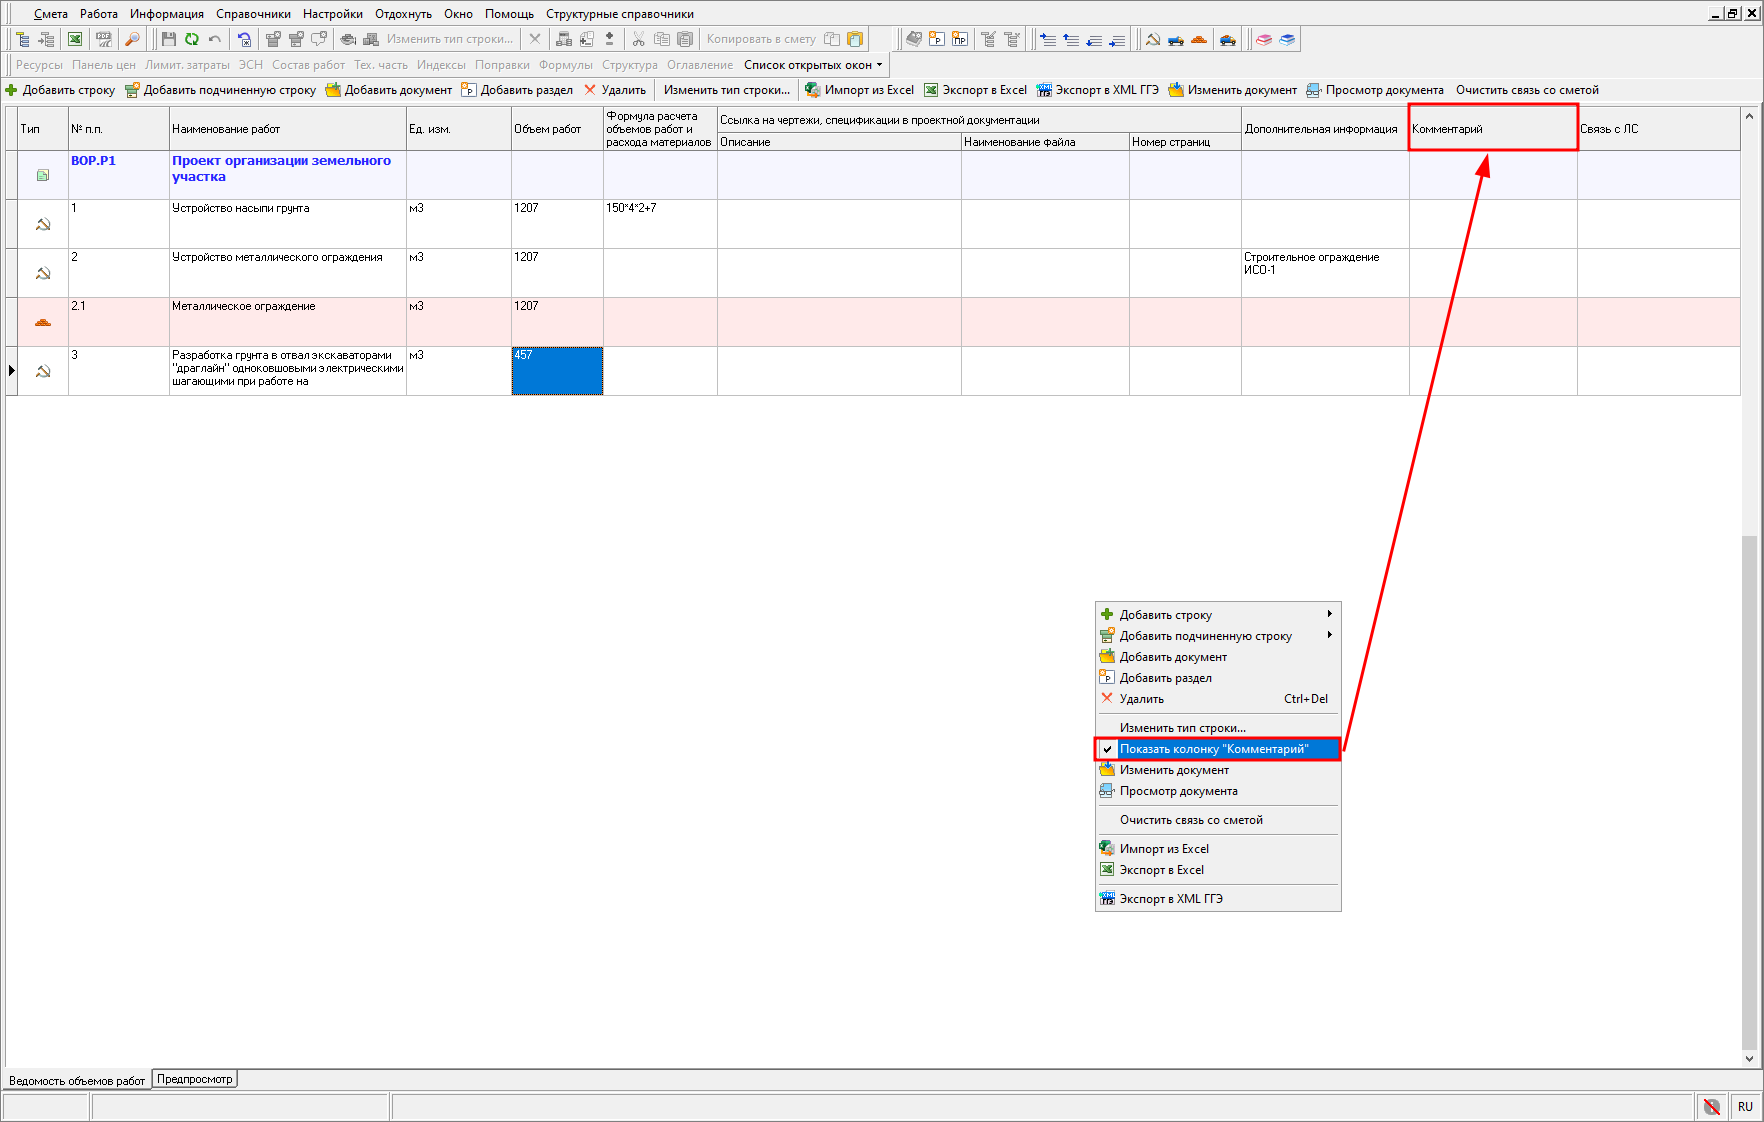Expand 'Добавить строку' submenu arrow in context menu
1764x1122 pixels.
tap(1329, 614)
